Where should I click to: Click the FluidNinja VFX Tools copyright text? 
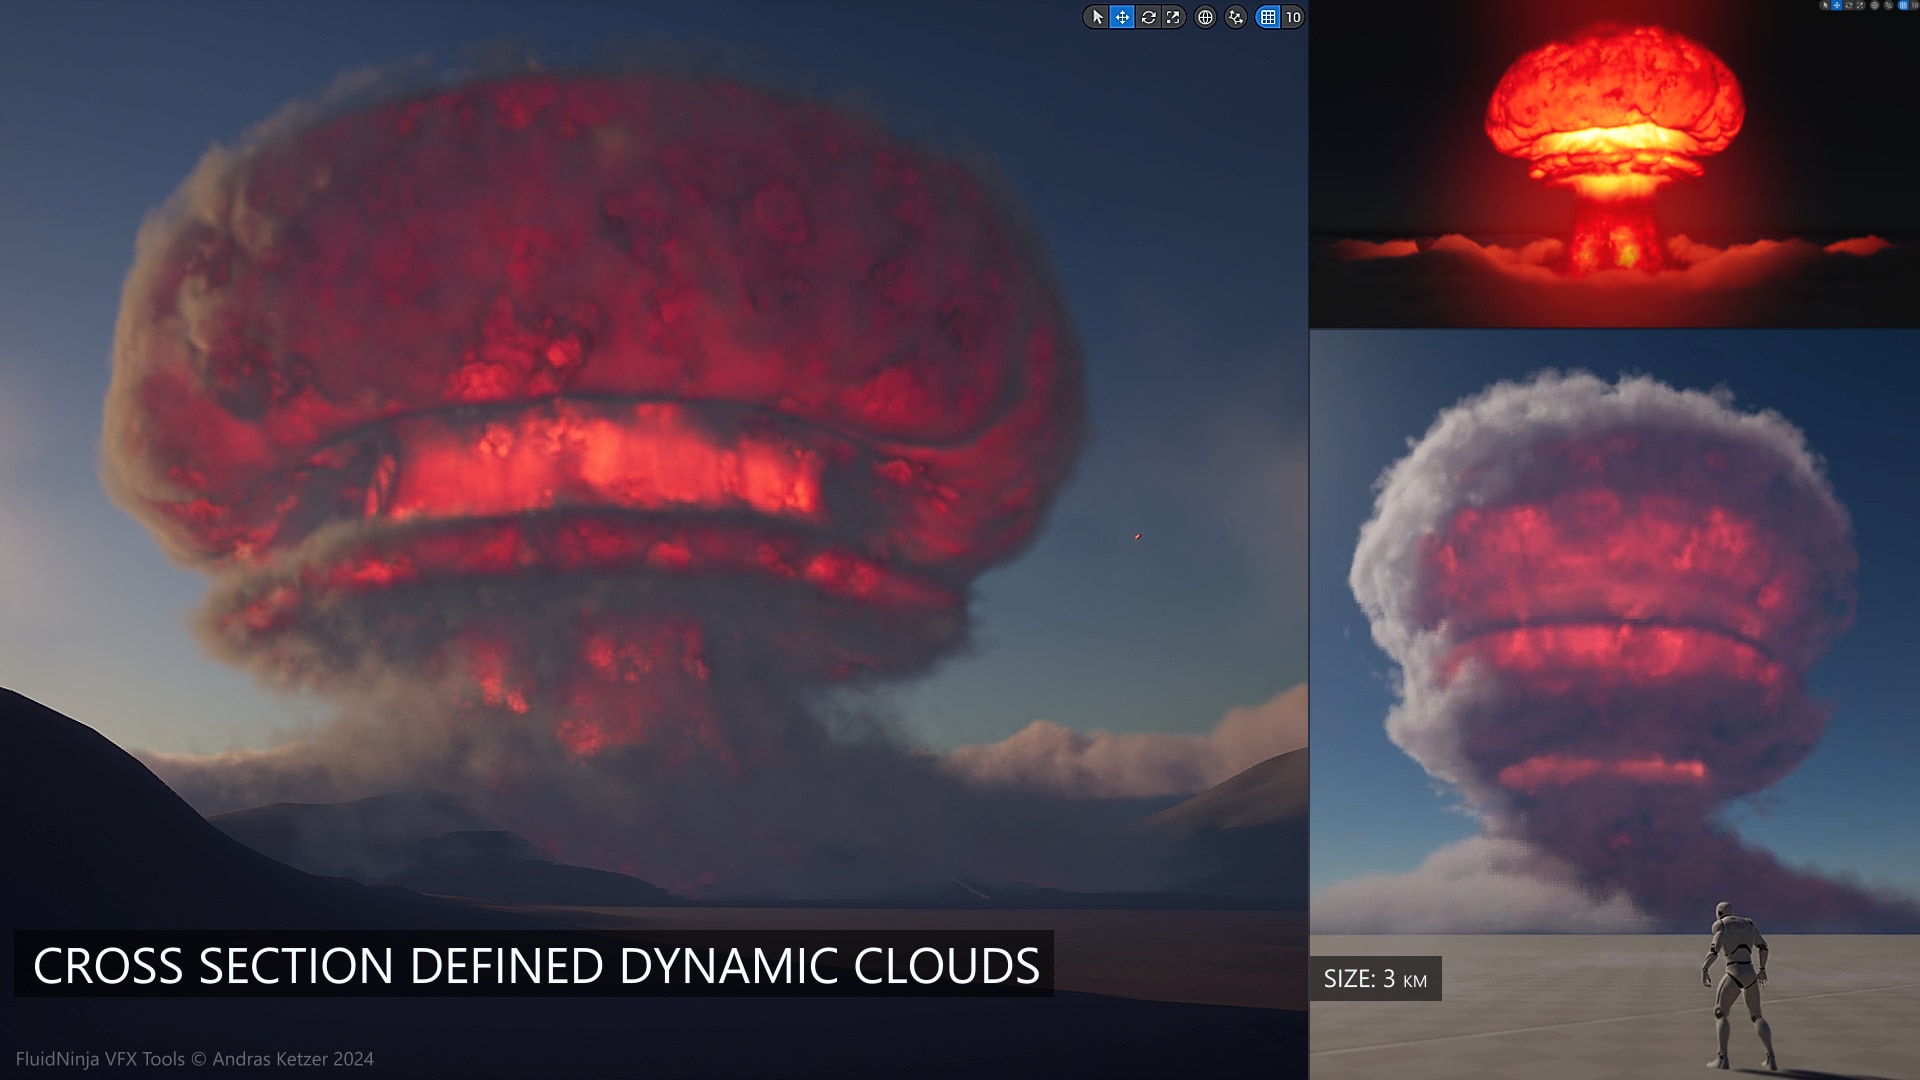click(190, 1058)
